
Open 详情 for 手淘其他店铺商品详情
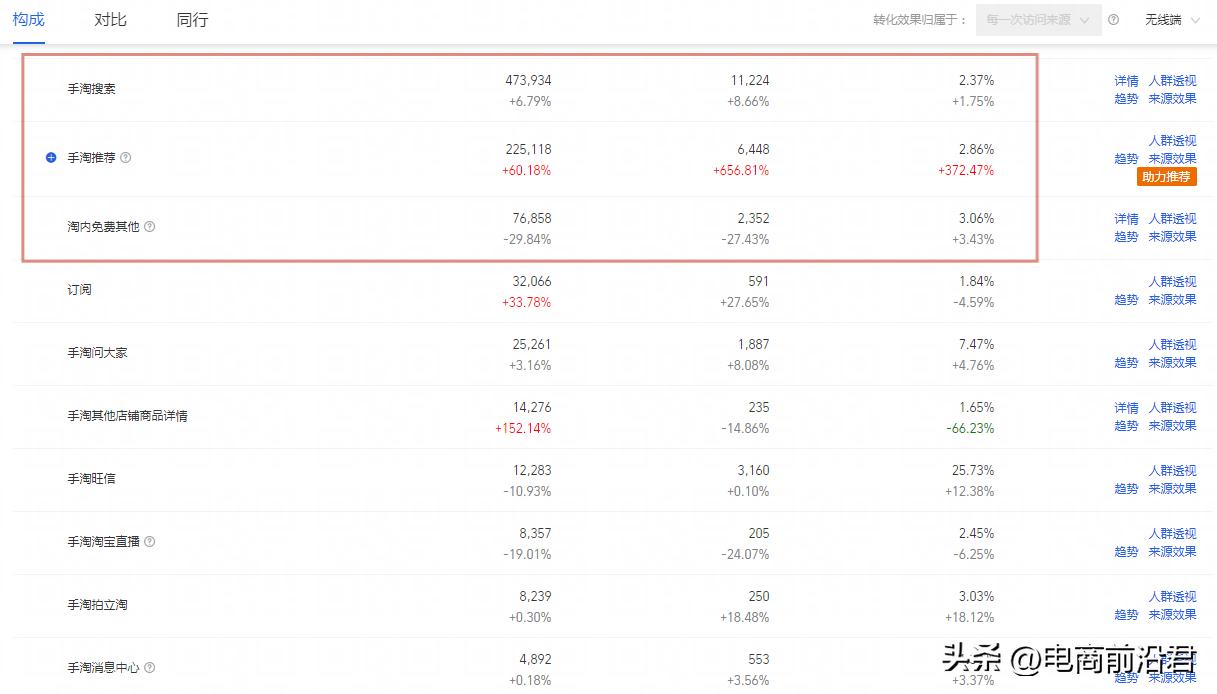click(1126, 408)
